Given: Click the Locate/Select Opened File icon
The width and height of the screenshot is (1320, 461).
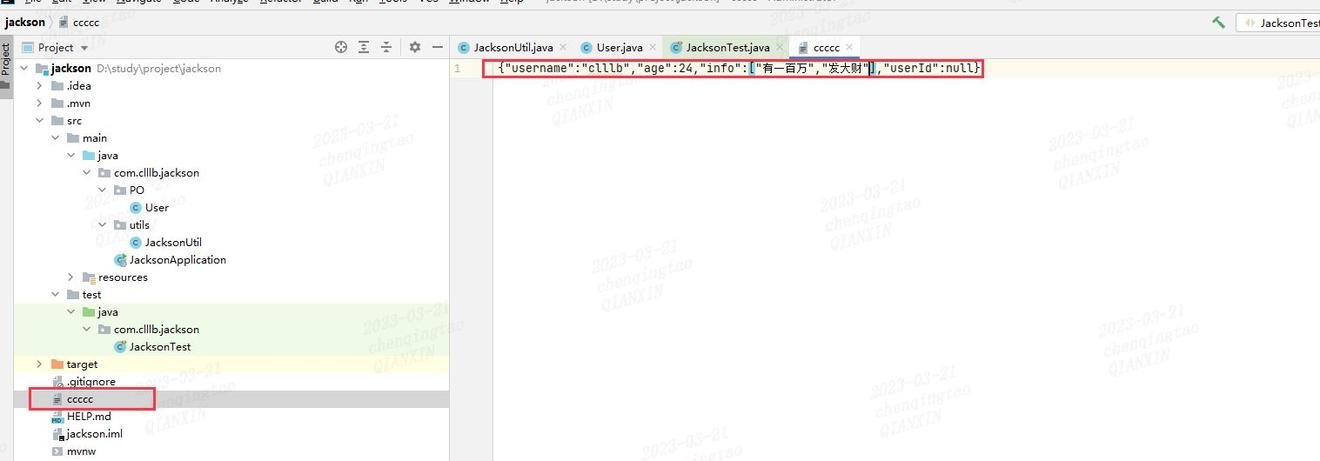Looking at the screenshot, I should point(341,47).
